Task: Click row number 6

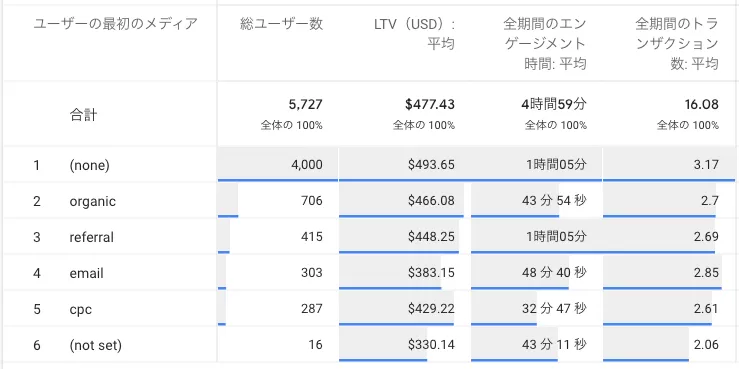Action: pyautogui.click(x=37, y=345)
